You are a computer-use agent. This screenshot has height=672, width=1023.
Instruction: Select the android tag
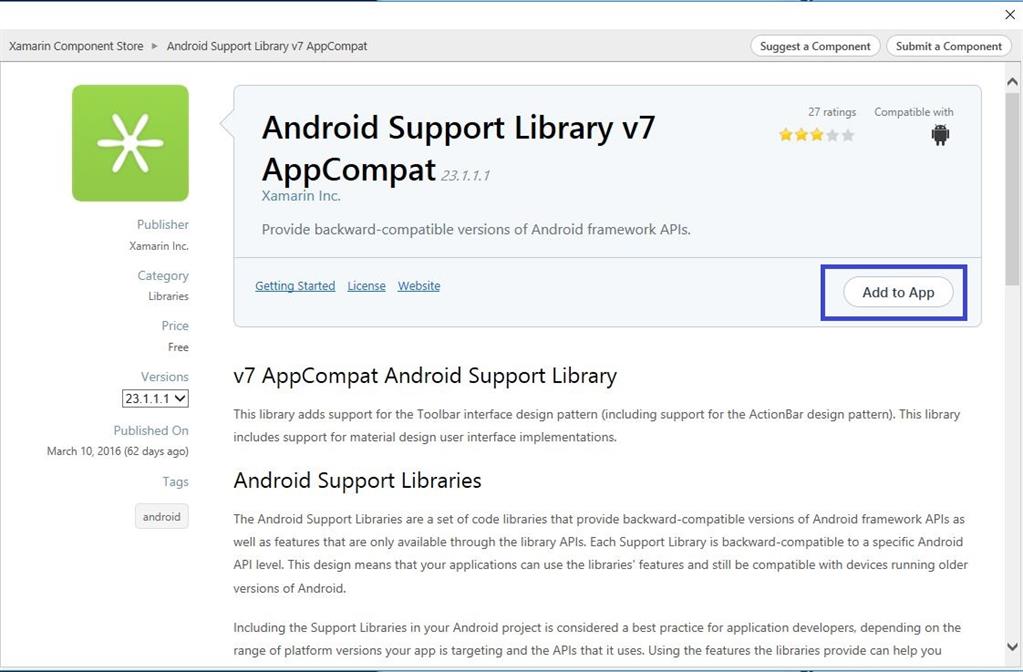(161, 517)
